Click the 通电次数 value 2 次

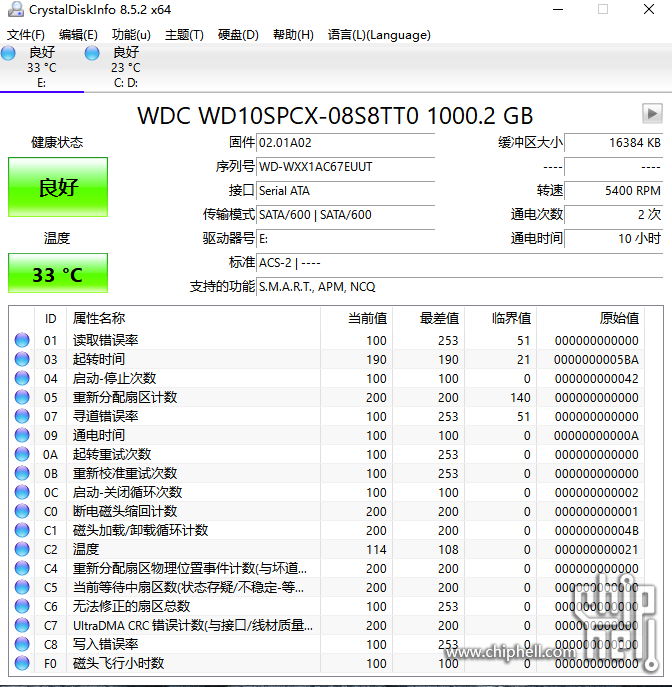(x=614, y=215)
